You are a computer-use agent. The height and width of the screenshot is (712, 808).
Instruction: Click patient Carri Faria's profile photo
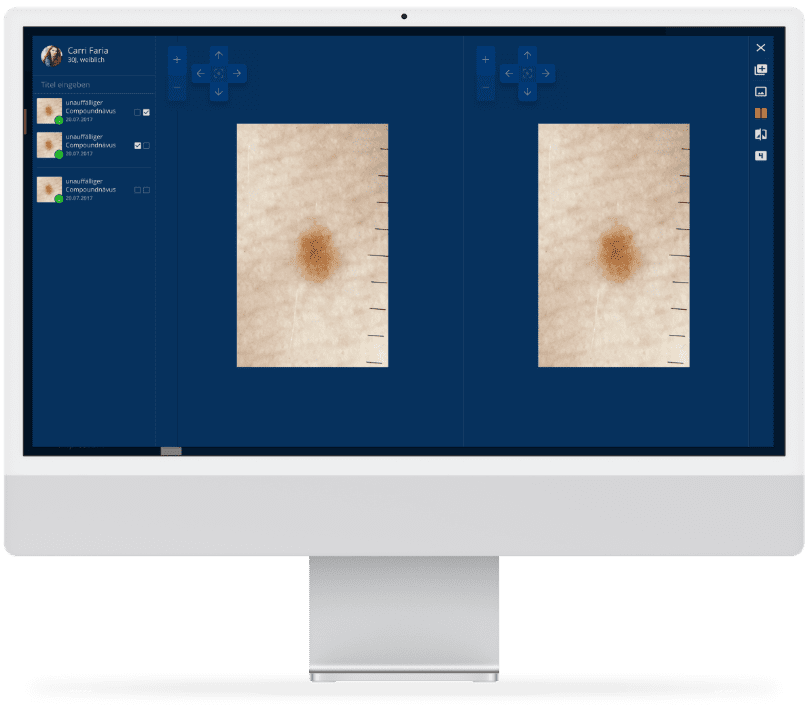click(51, 56)
